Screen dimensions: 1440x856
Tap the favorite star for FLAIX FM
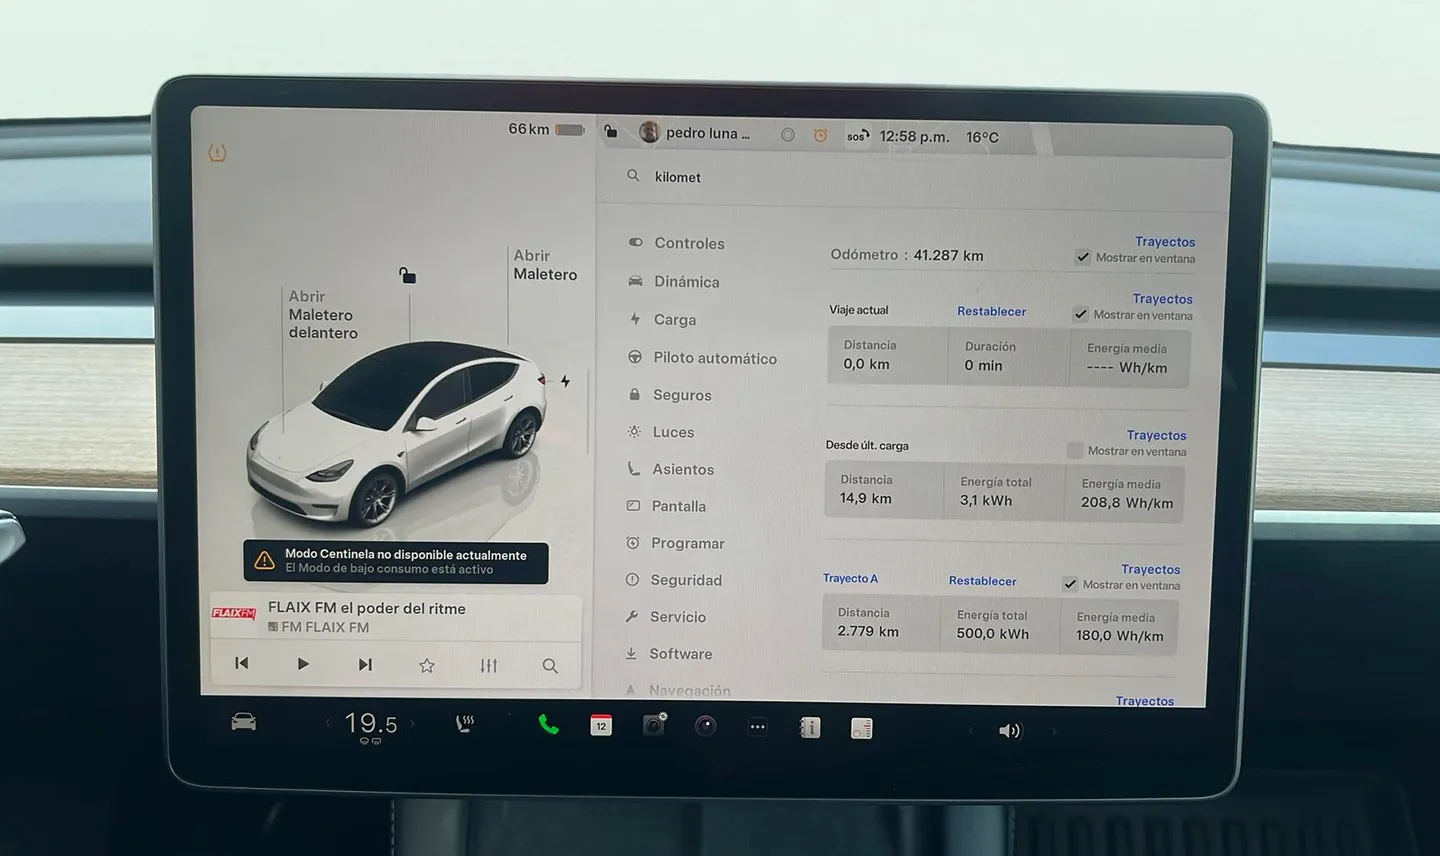pyautogui.click(x=427, y=665)
